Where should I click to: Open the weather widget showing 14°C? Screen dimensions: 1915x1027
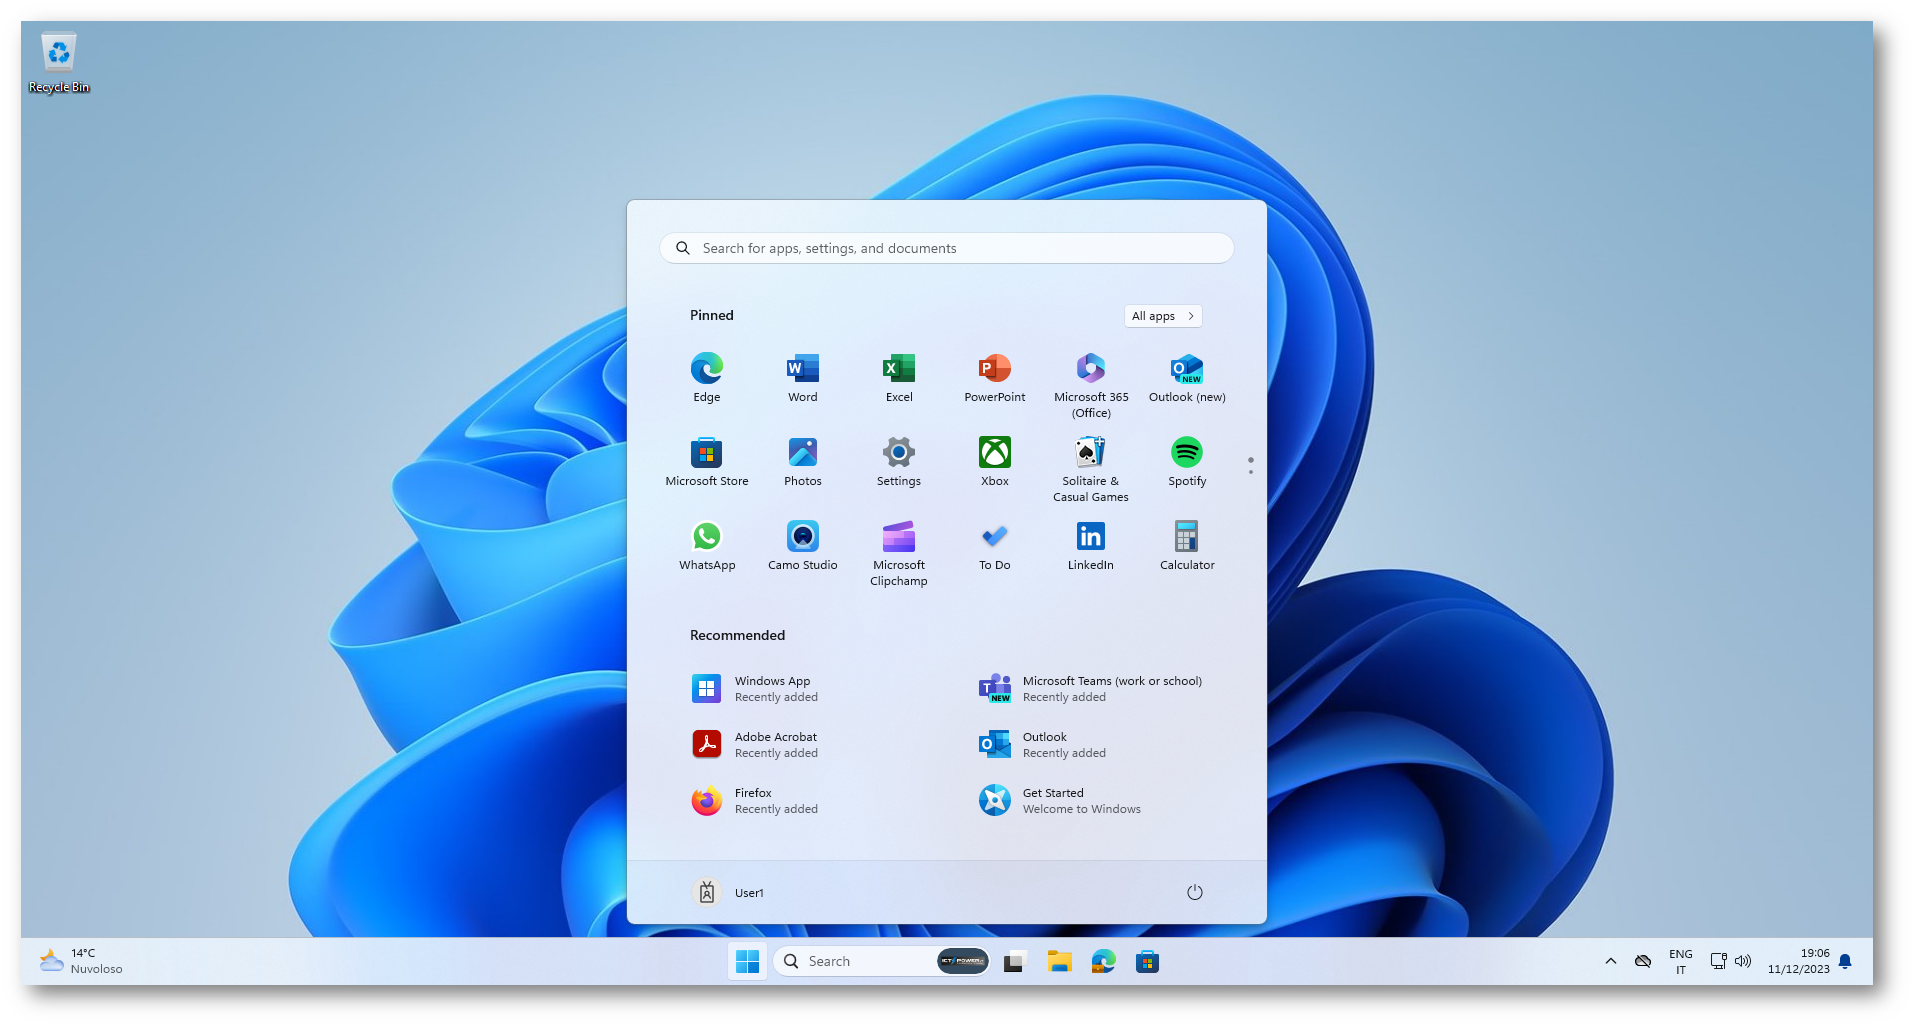pos(82,962)
